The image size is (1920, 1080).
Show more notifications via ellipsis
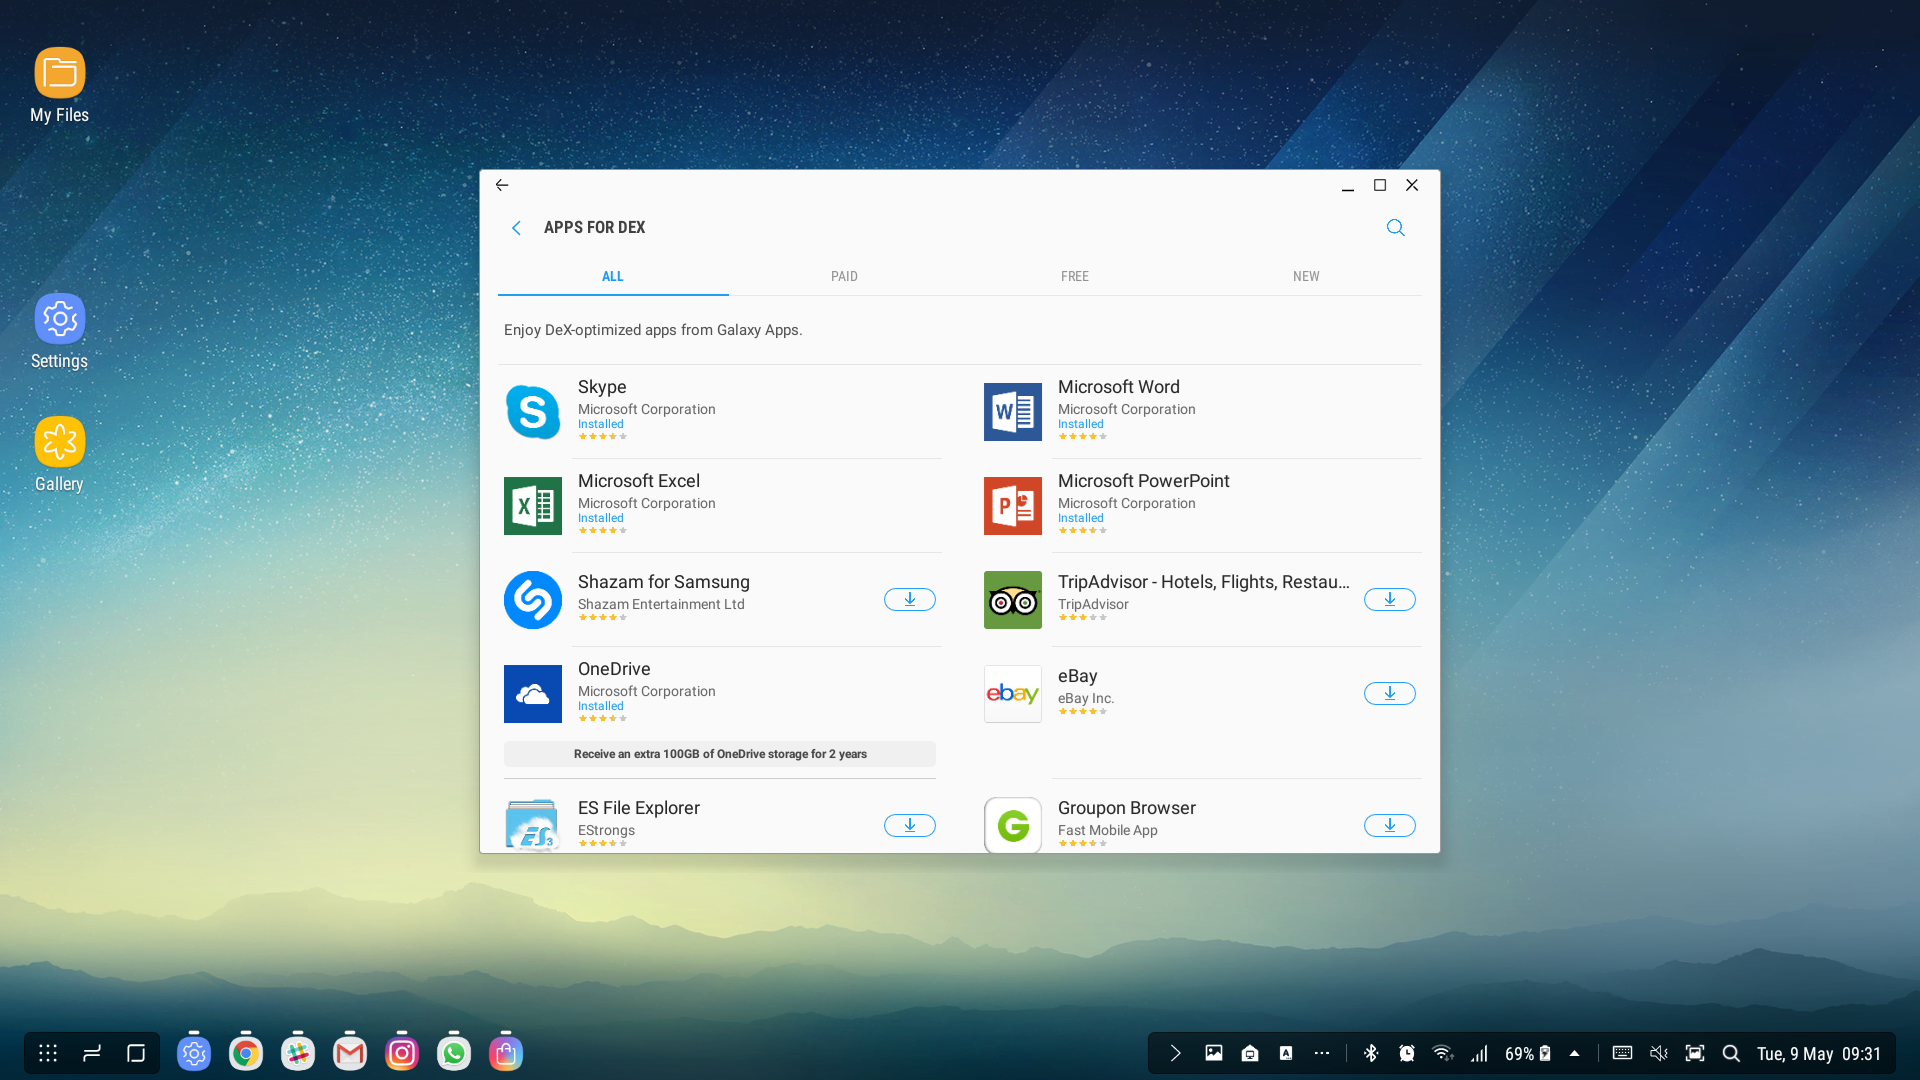1322,1053
